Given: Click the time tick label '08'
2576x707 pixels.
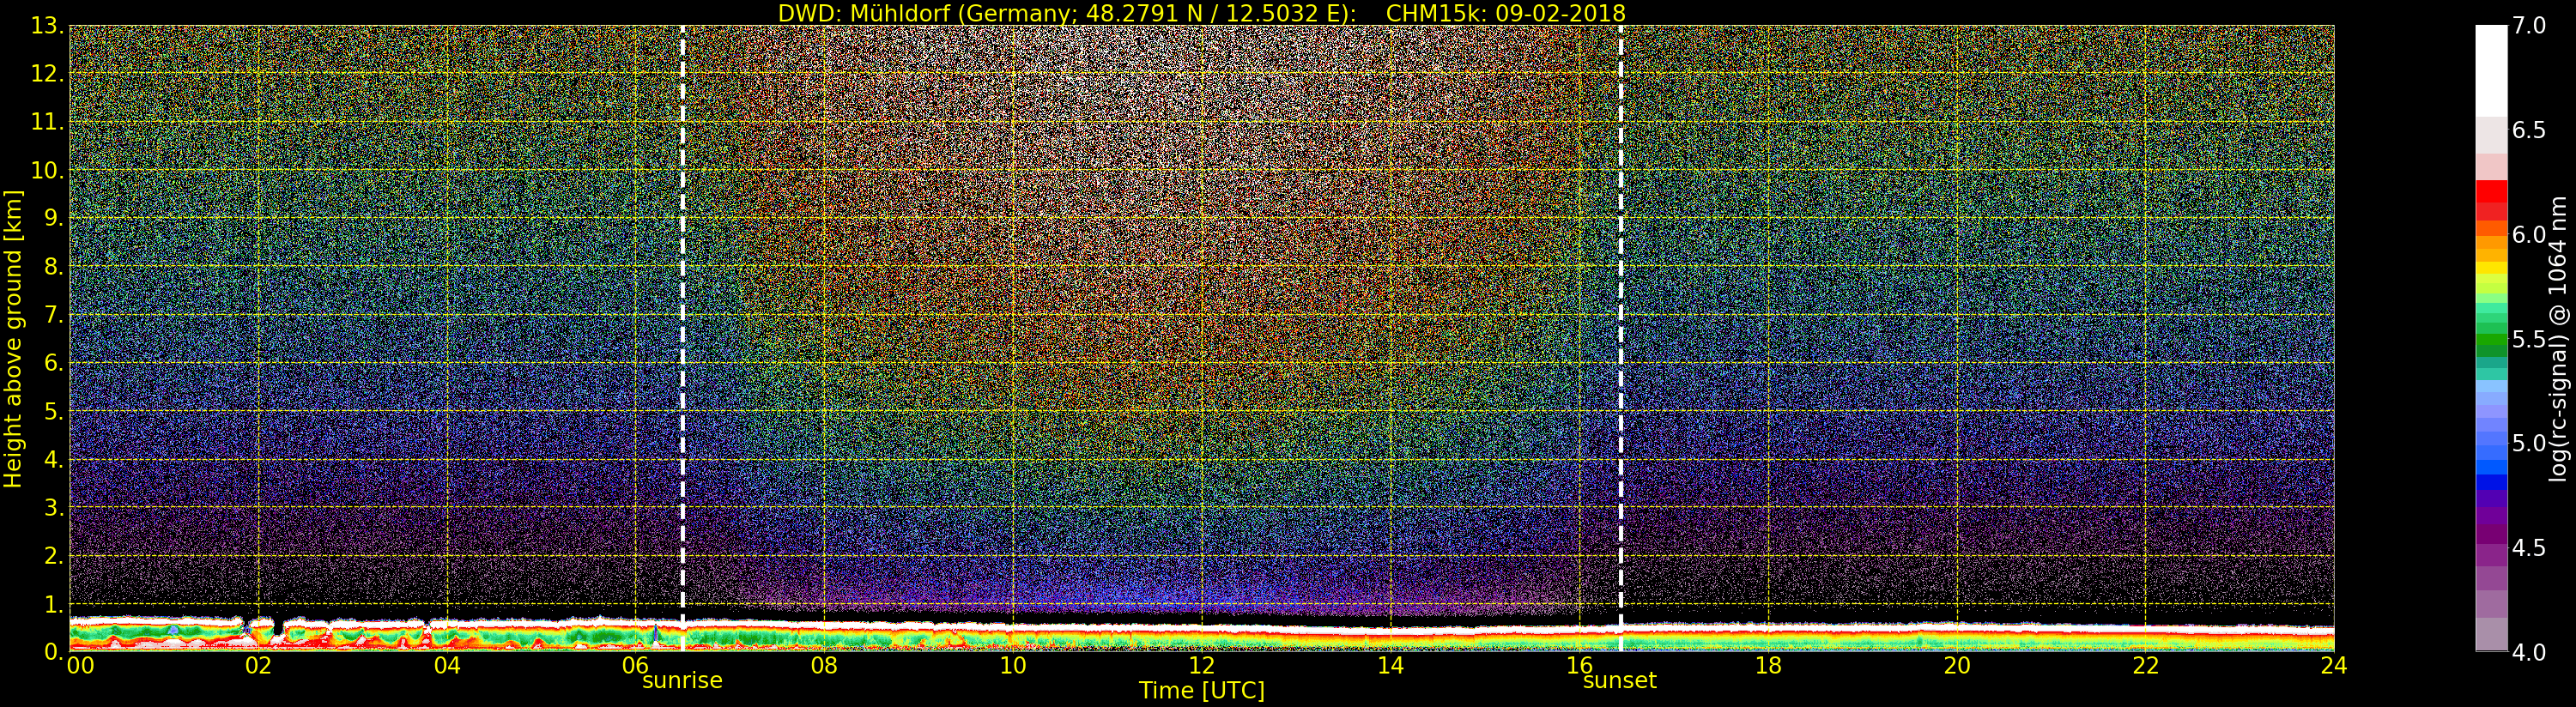Looking at the screenshot, I should (824, 666).
